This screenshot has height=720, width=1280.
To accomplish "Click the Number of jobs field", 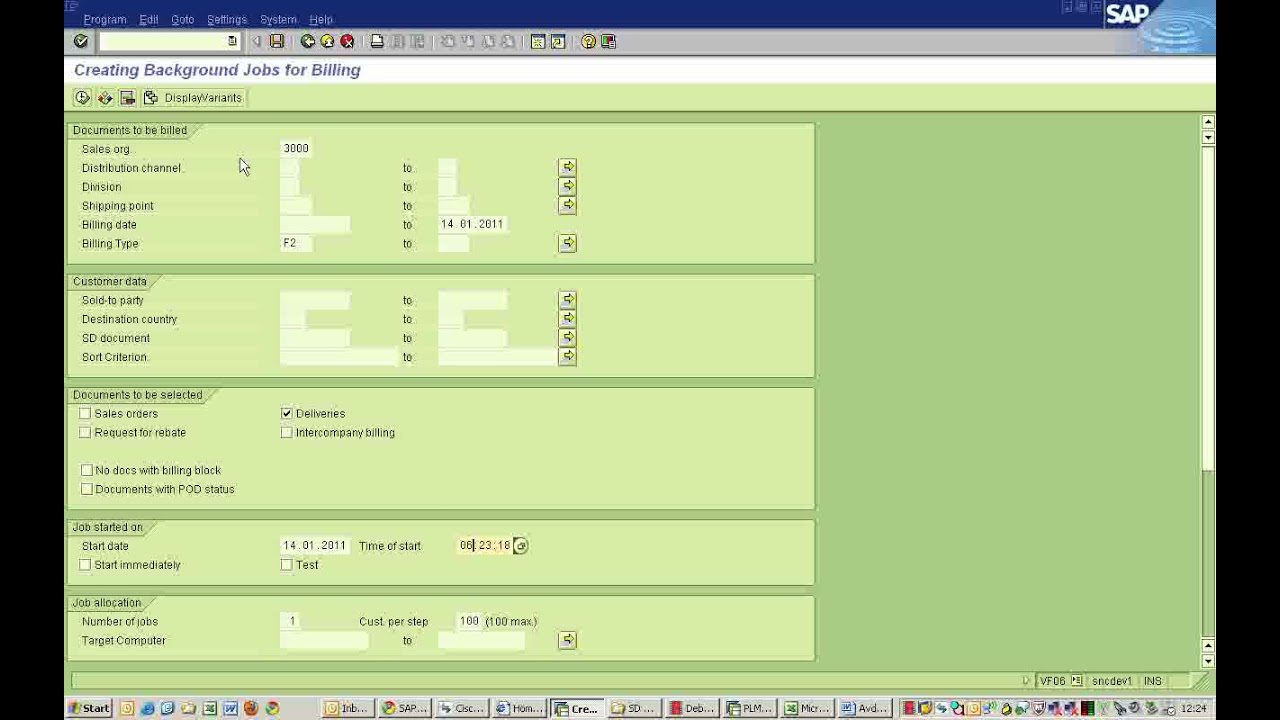I will click(292, 621).
